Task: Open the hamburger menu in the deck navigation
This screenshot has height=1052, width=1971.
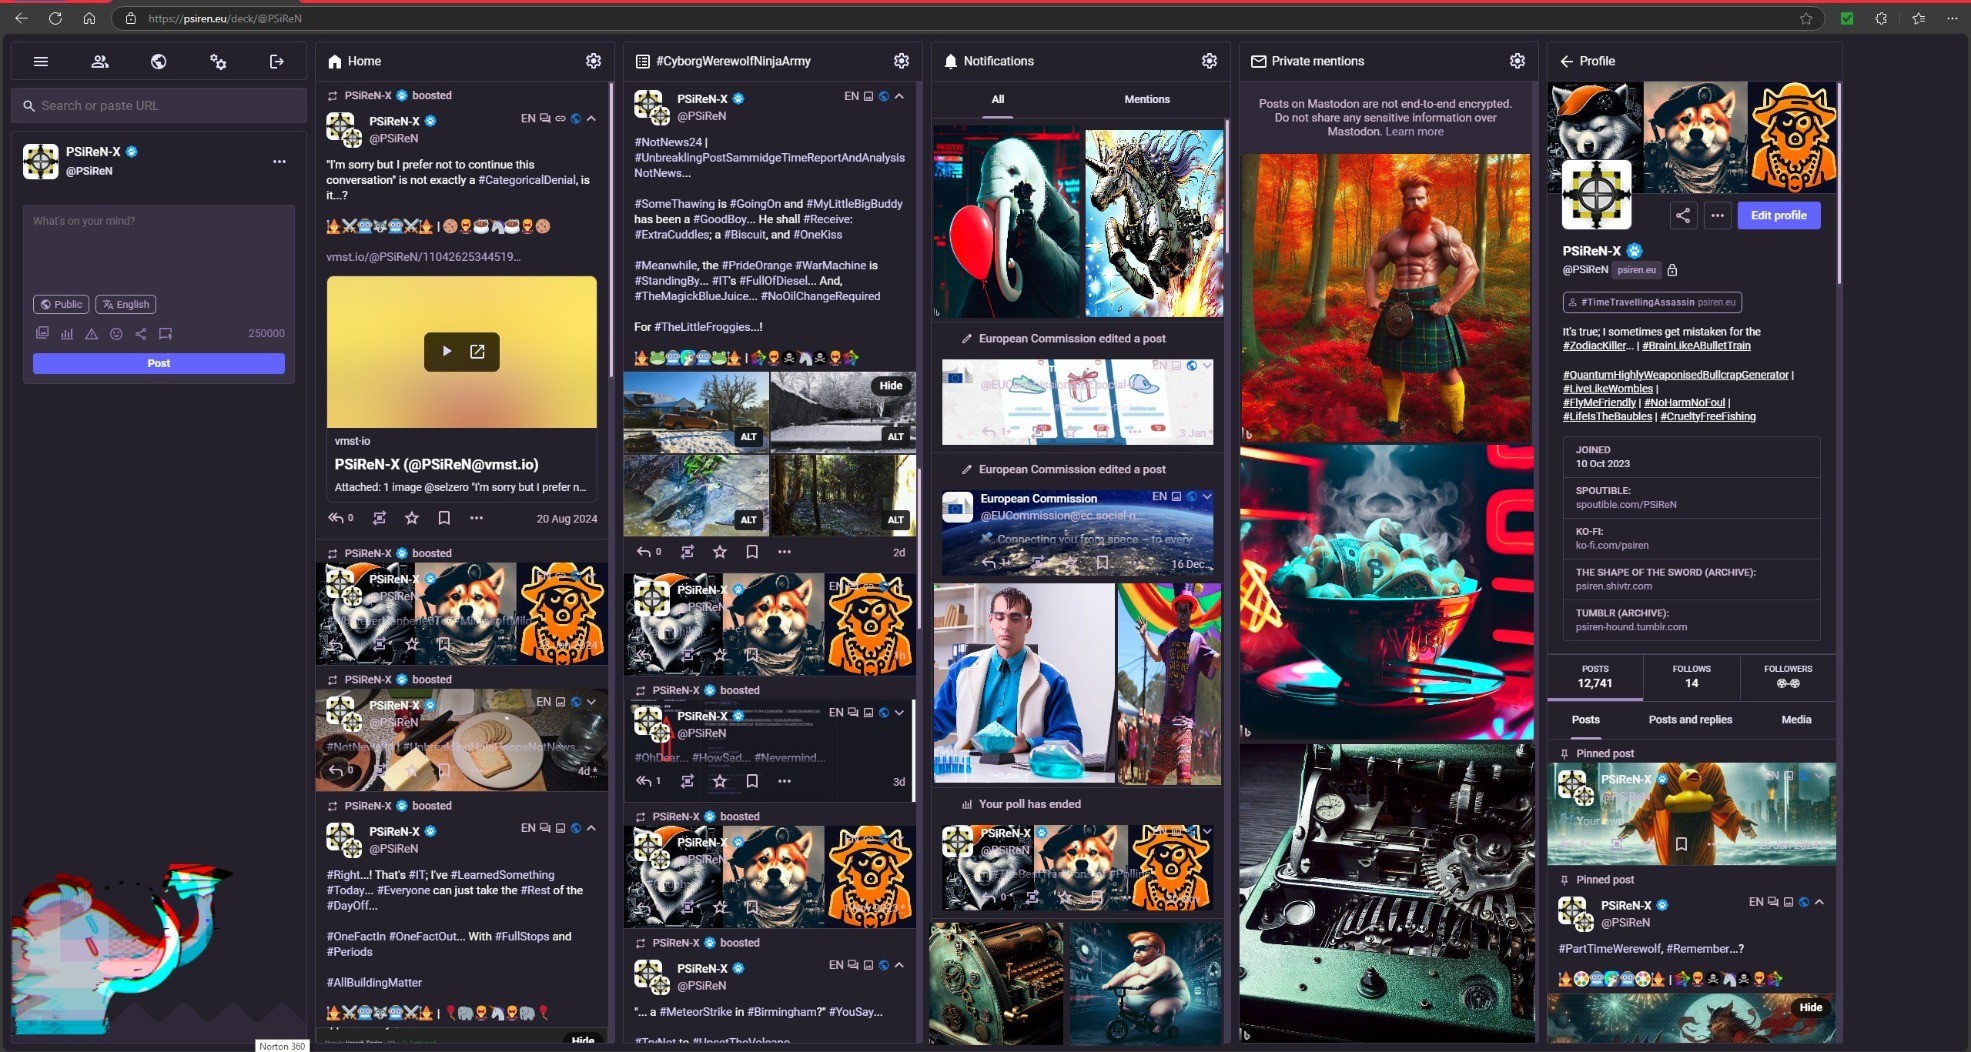Action: point(41,61)
